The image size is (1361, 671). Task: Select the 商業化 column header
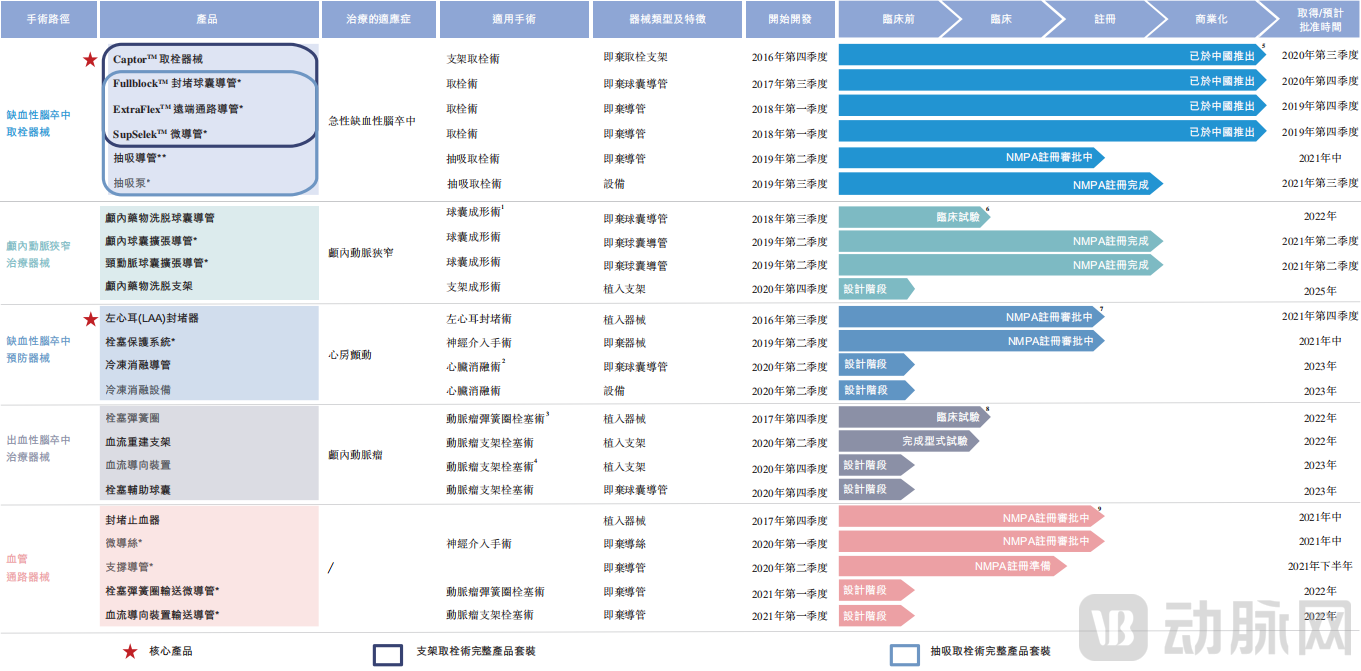(1211, 18)
